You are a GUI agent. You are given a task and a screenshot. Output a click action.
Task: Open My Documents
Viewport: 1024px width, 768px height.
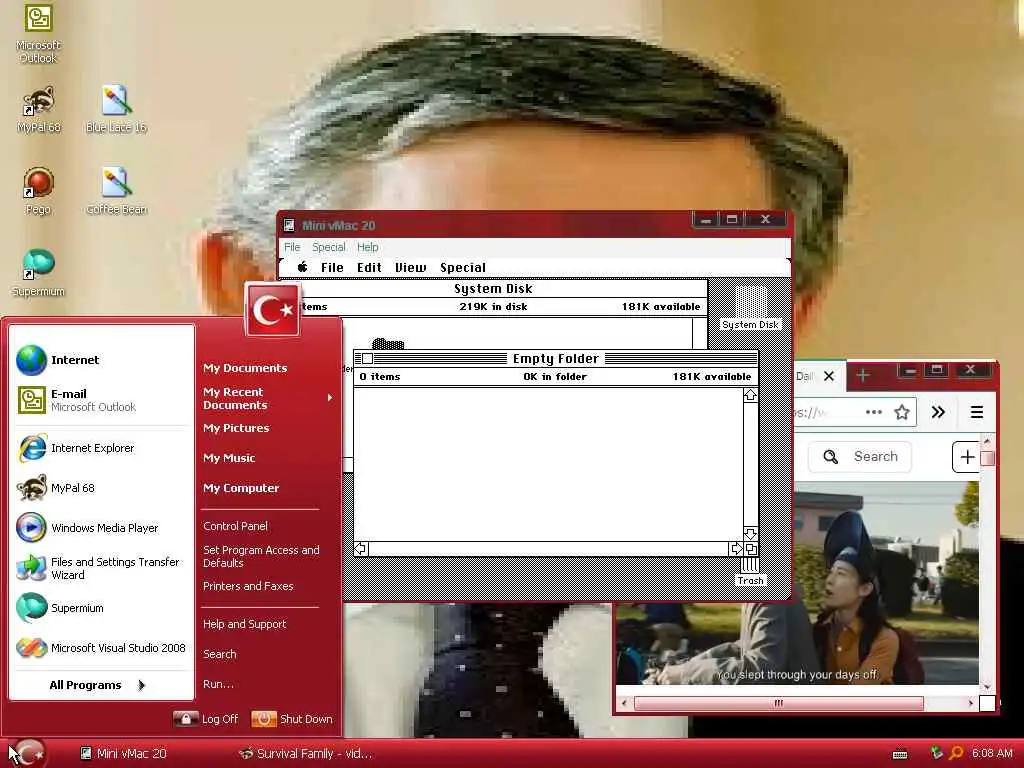click(x=245, y=368)
